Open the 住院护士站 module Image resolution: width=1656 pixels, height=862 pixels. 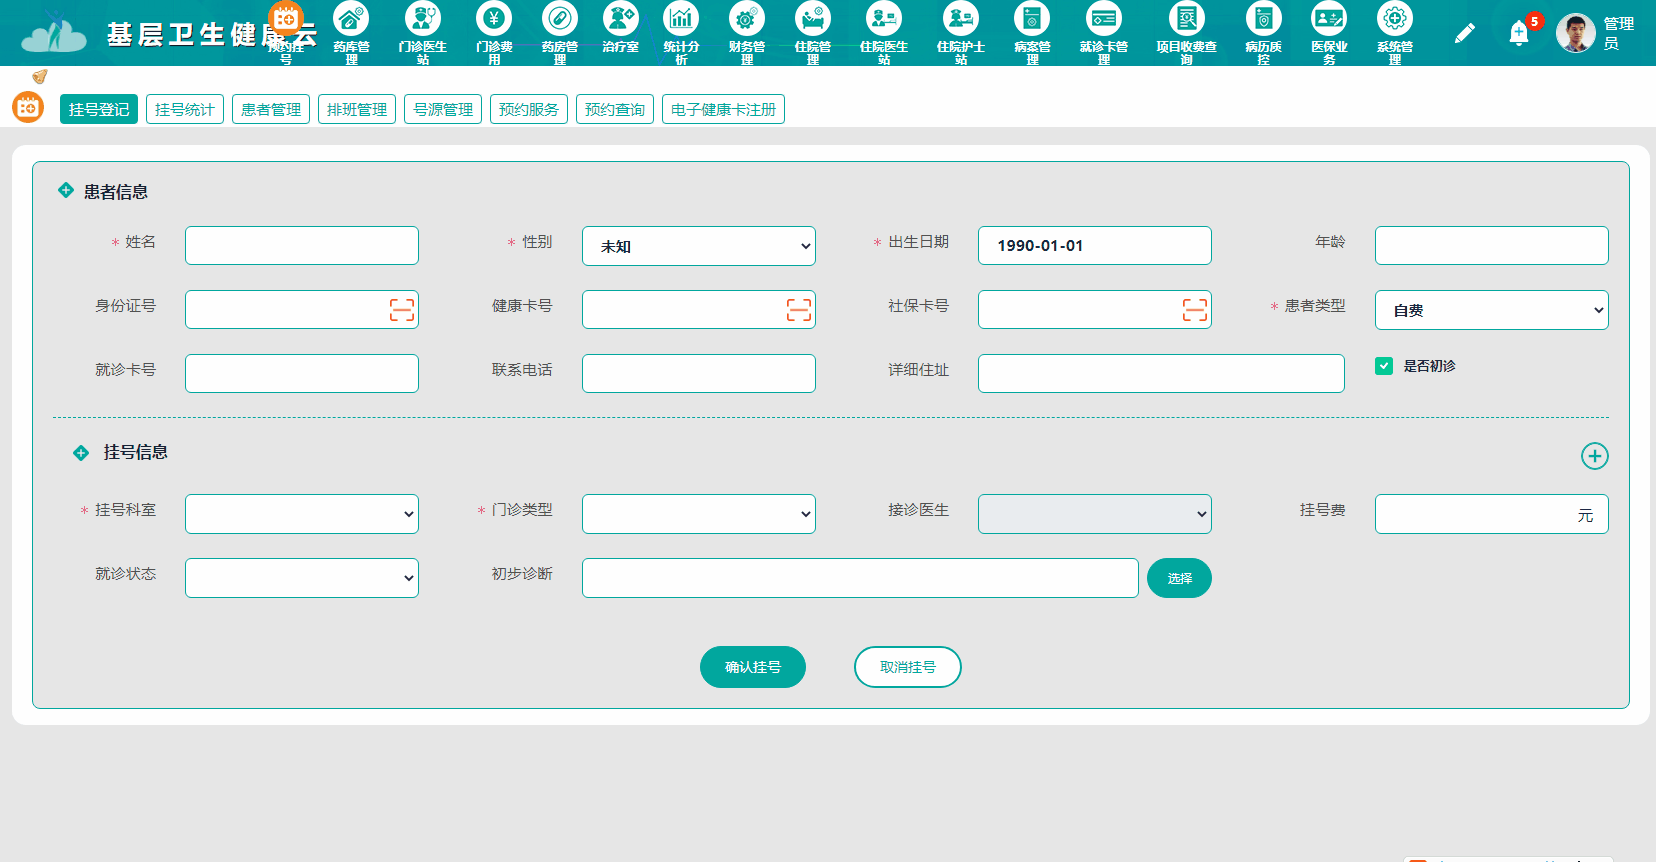point(961,32)
